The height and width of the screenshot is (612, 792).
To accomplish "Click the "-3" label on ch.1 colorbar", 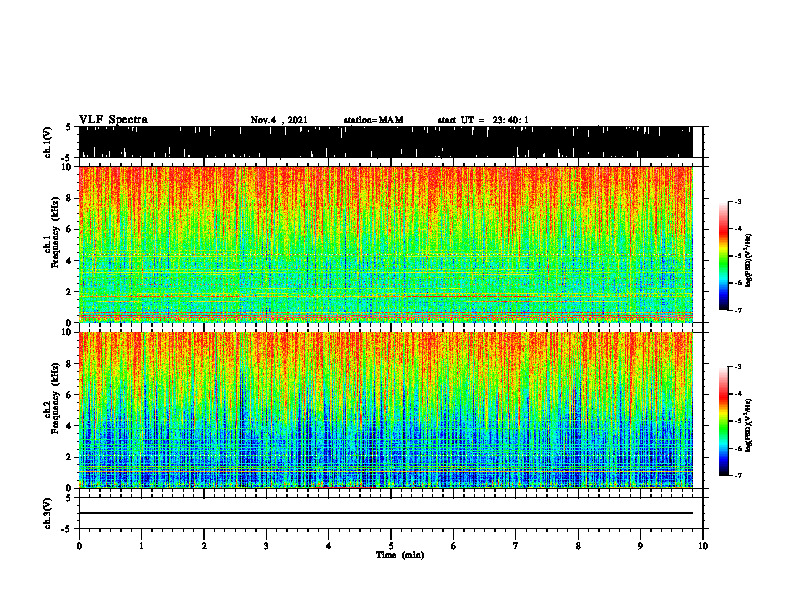I will tap(737, 201).
